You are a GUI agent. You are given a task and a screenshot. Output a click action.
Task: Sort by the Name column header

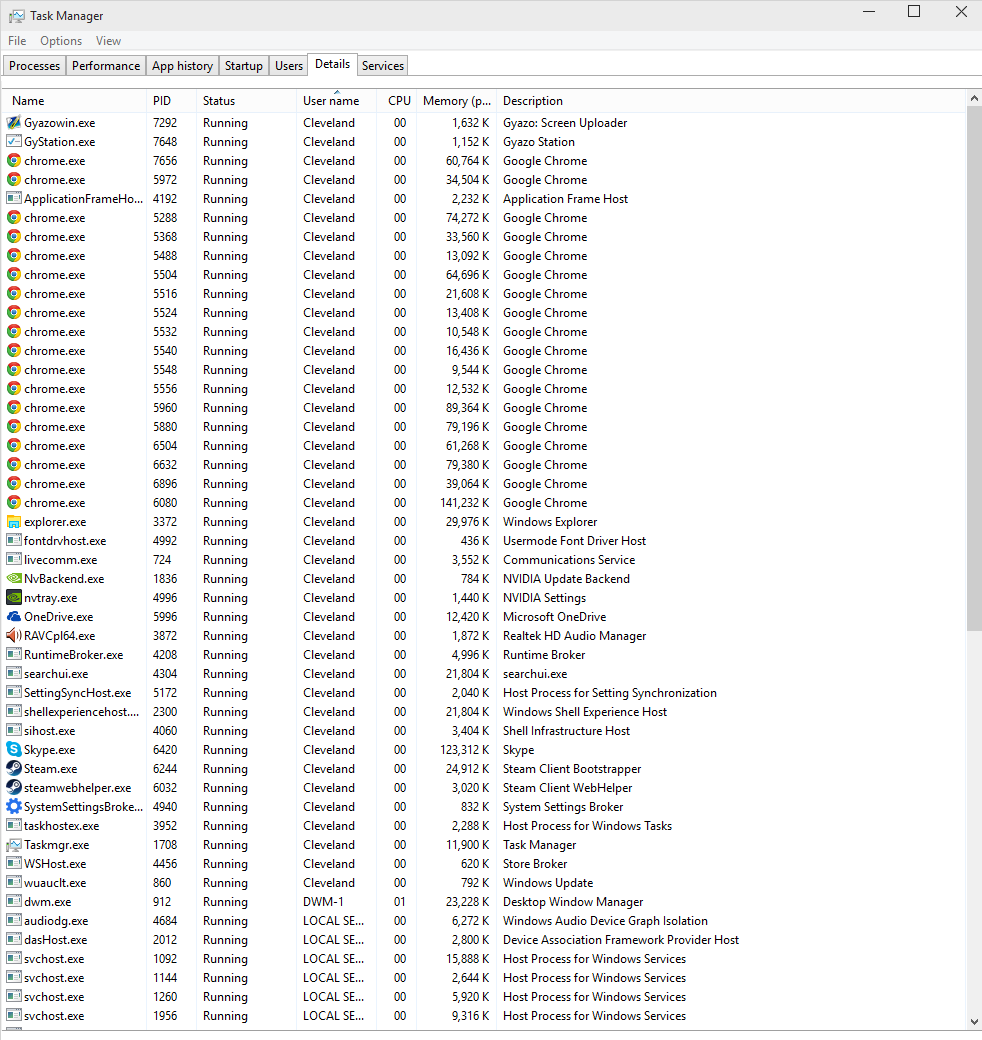74,101
